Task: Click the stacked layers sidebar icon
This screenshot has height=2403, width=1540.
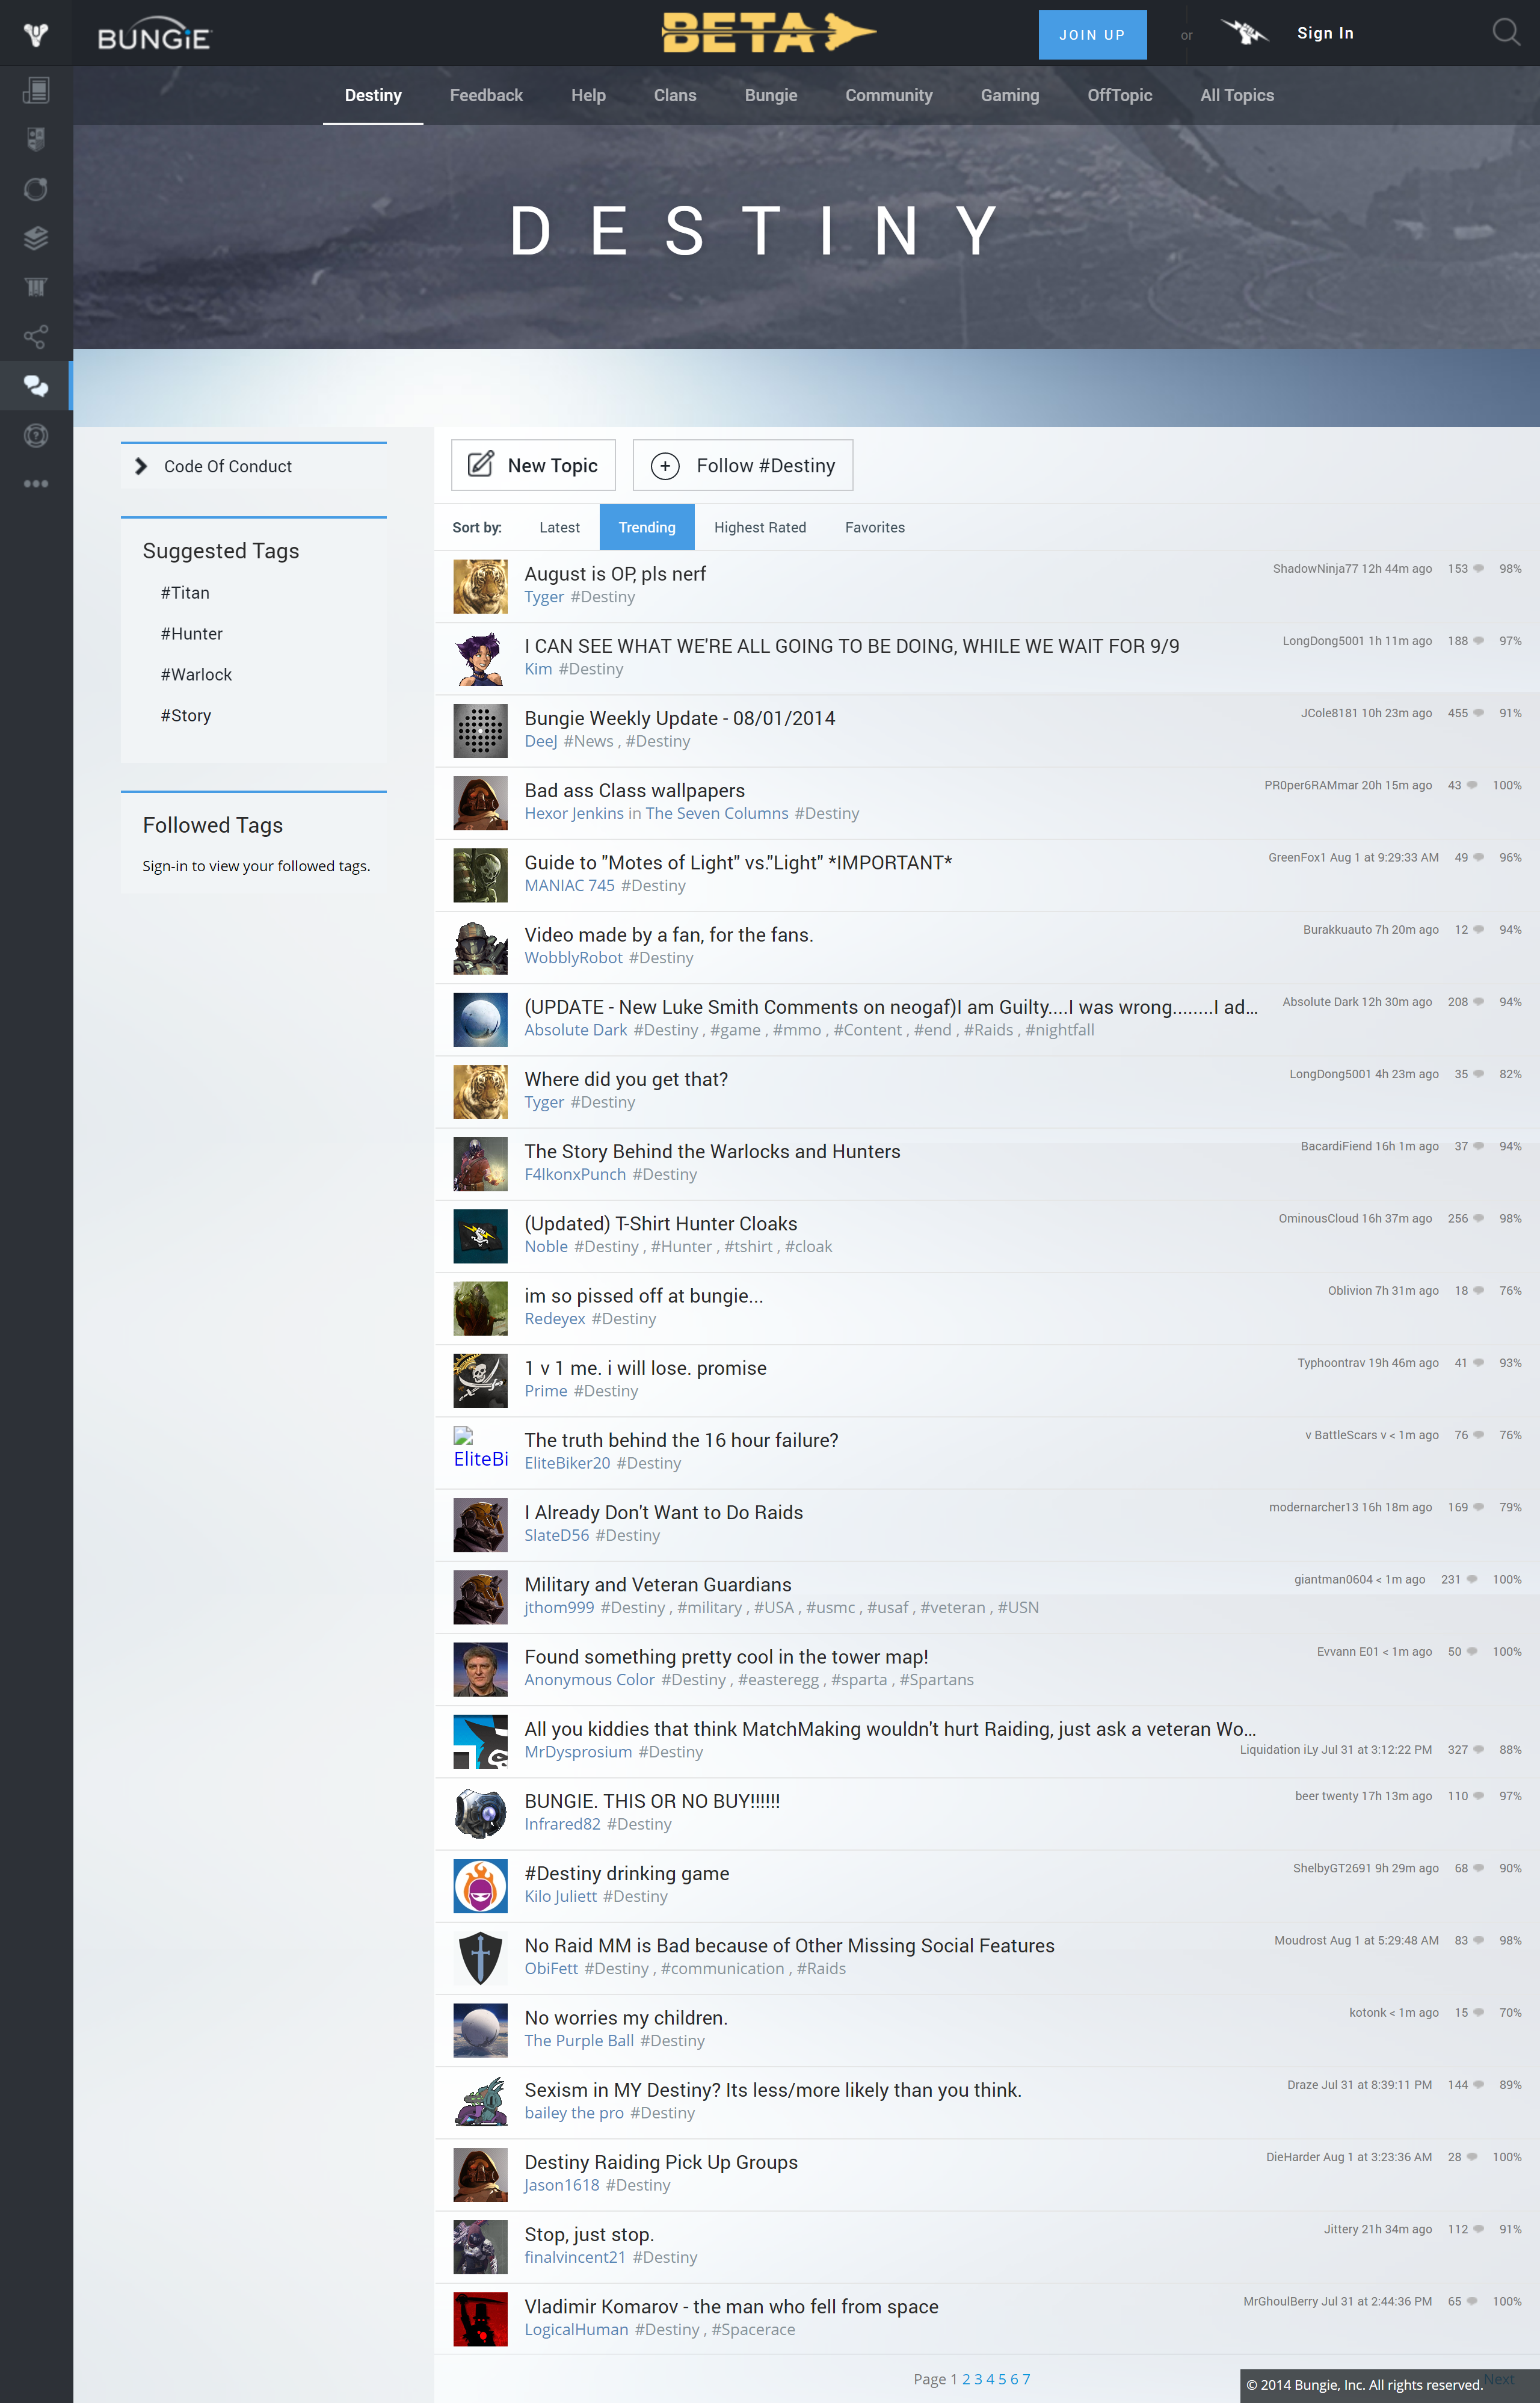Action: point(36,238)
